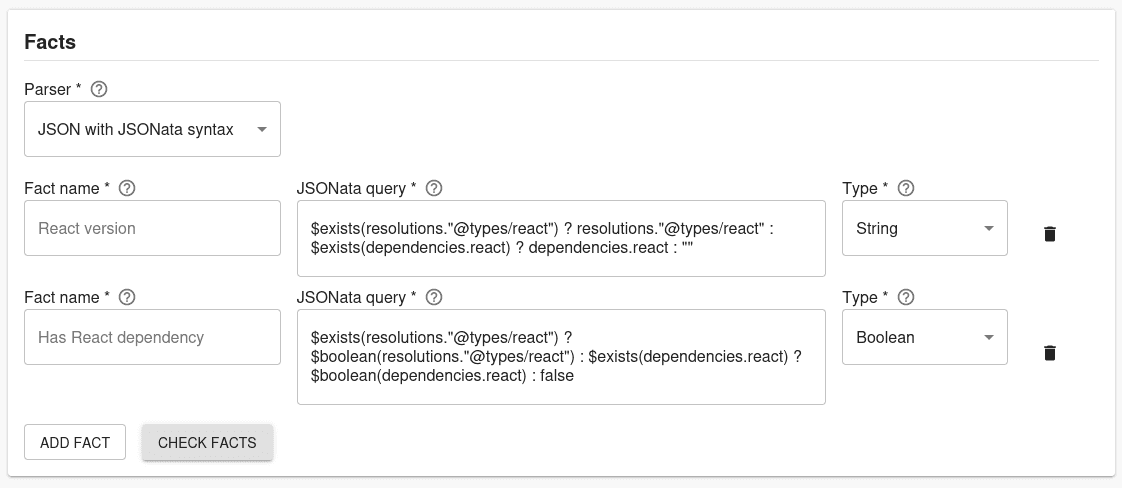Show help for the first JSONata query
This screenshot has width=1122, height=488.
point(434,188)
